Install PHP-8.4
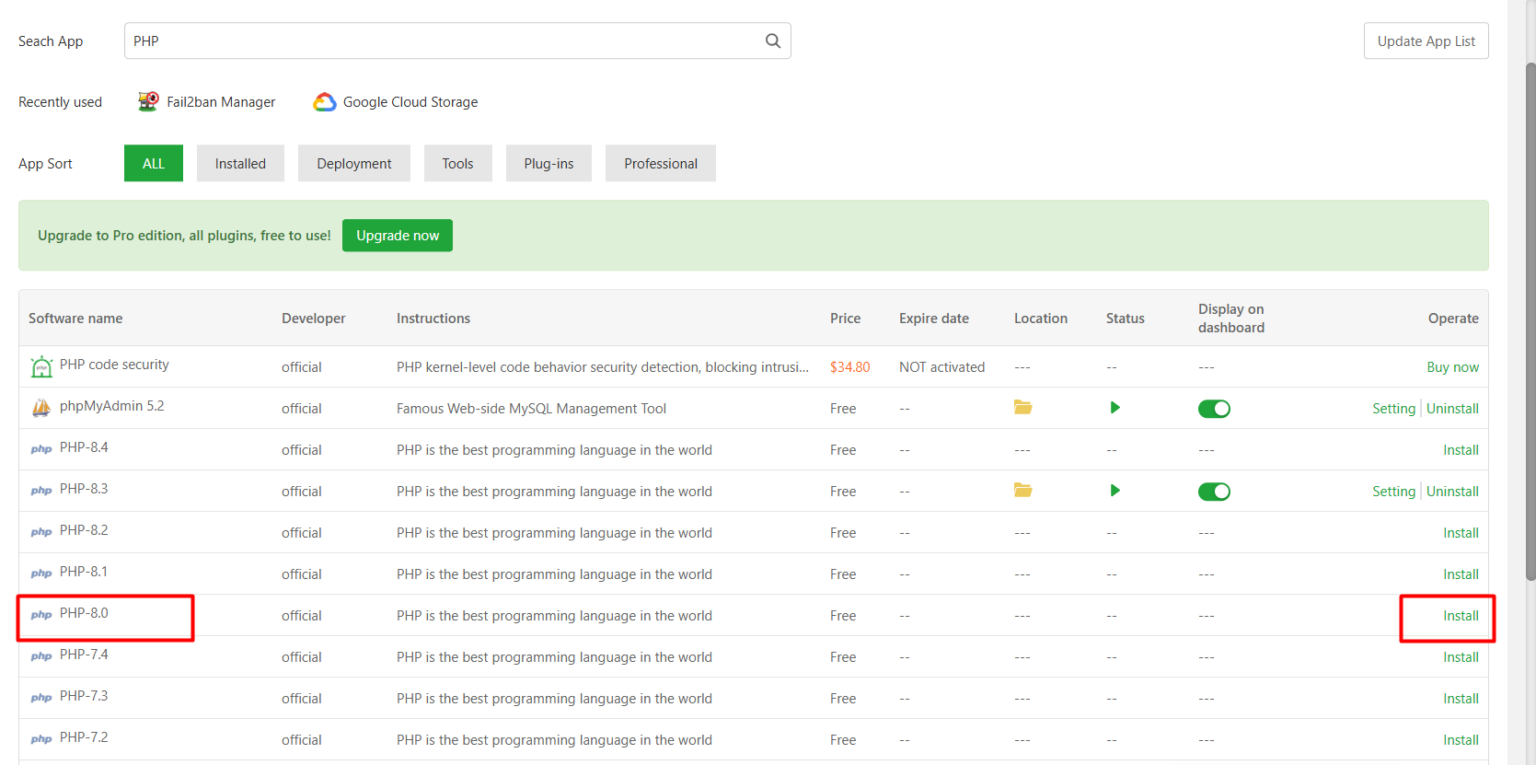1536x765 pixels. (1460, 450)
